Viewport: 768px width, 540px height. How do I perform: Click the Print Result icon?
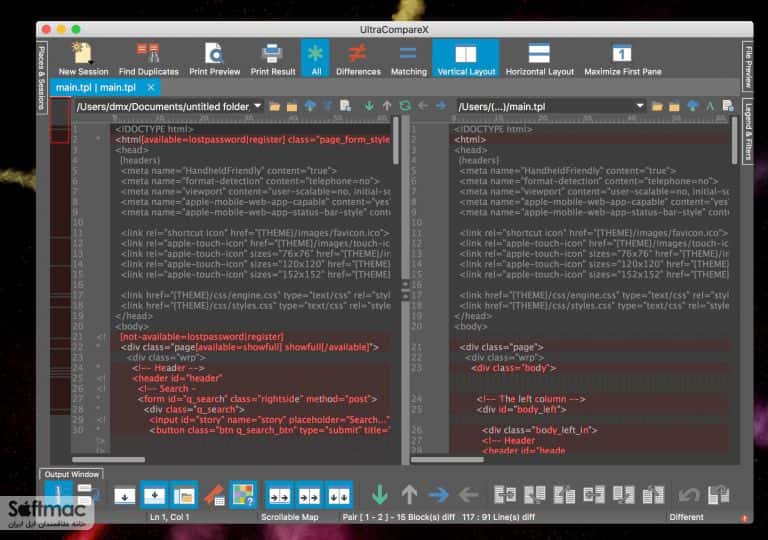[273, 59]
